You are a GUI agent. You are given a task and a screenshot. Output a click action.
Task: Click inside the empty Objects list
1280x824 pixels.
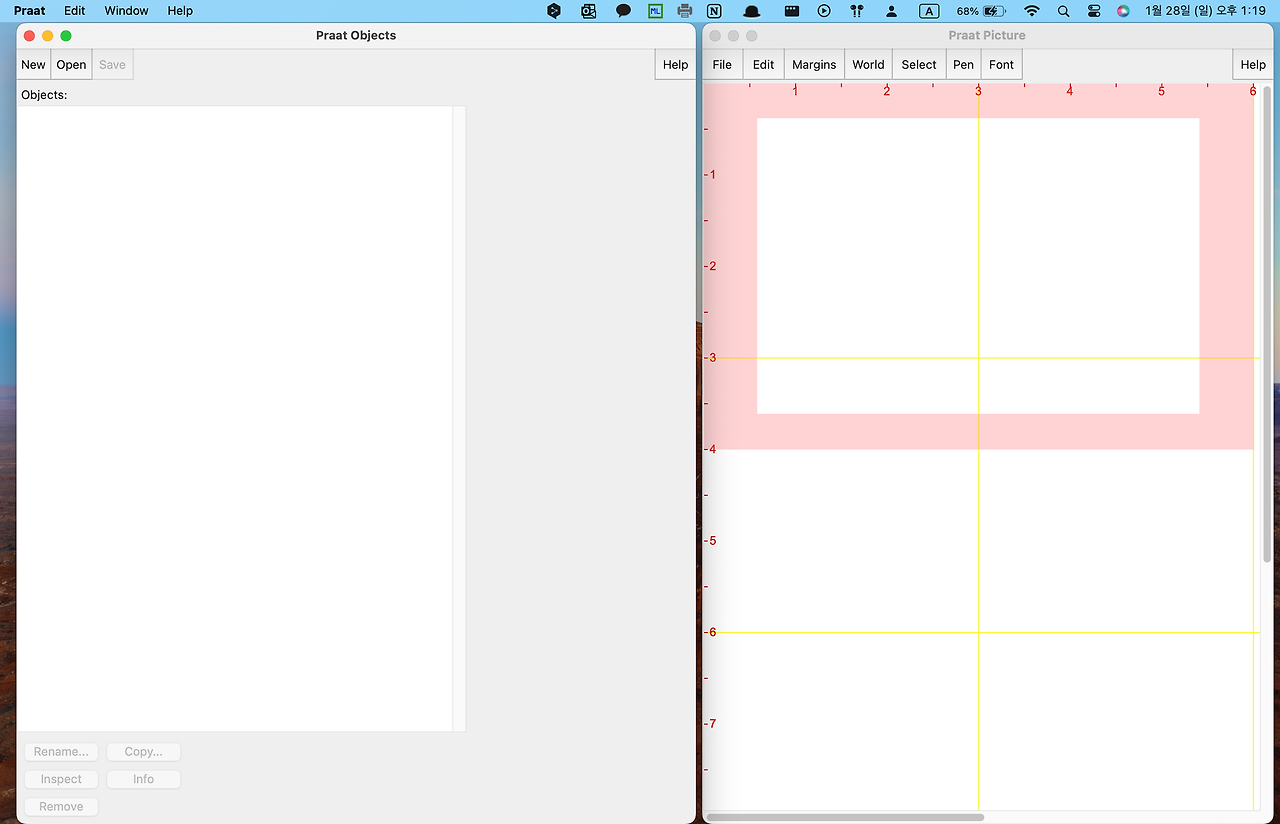coord(234,418)
